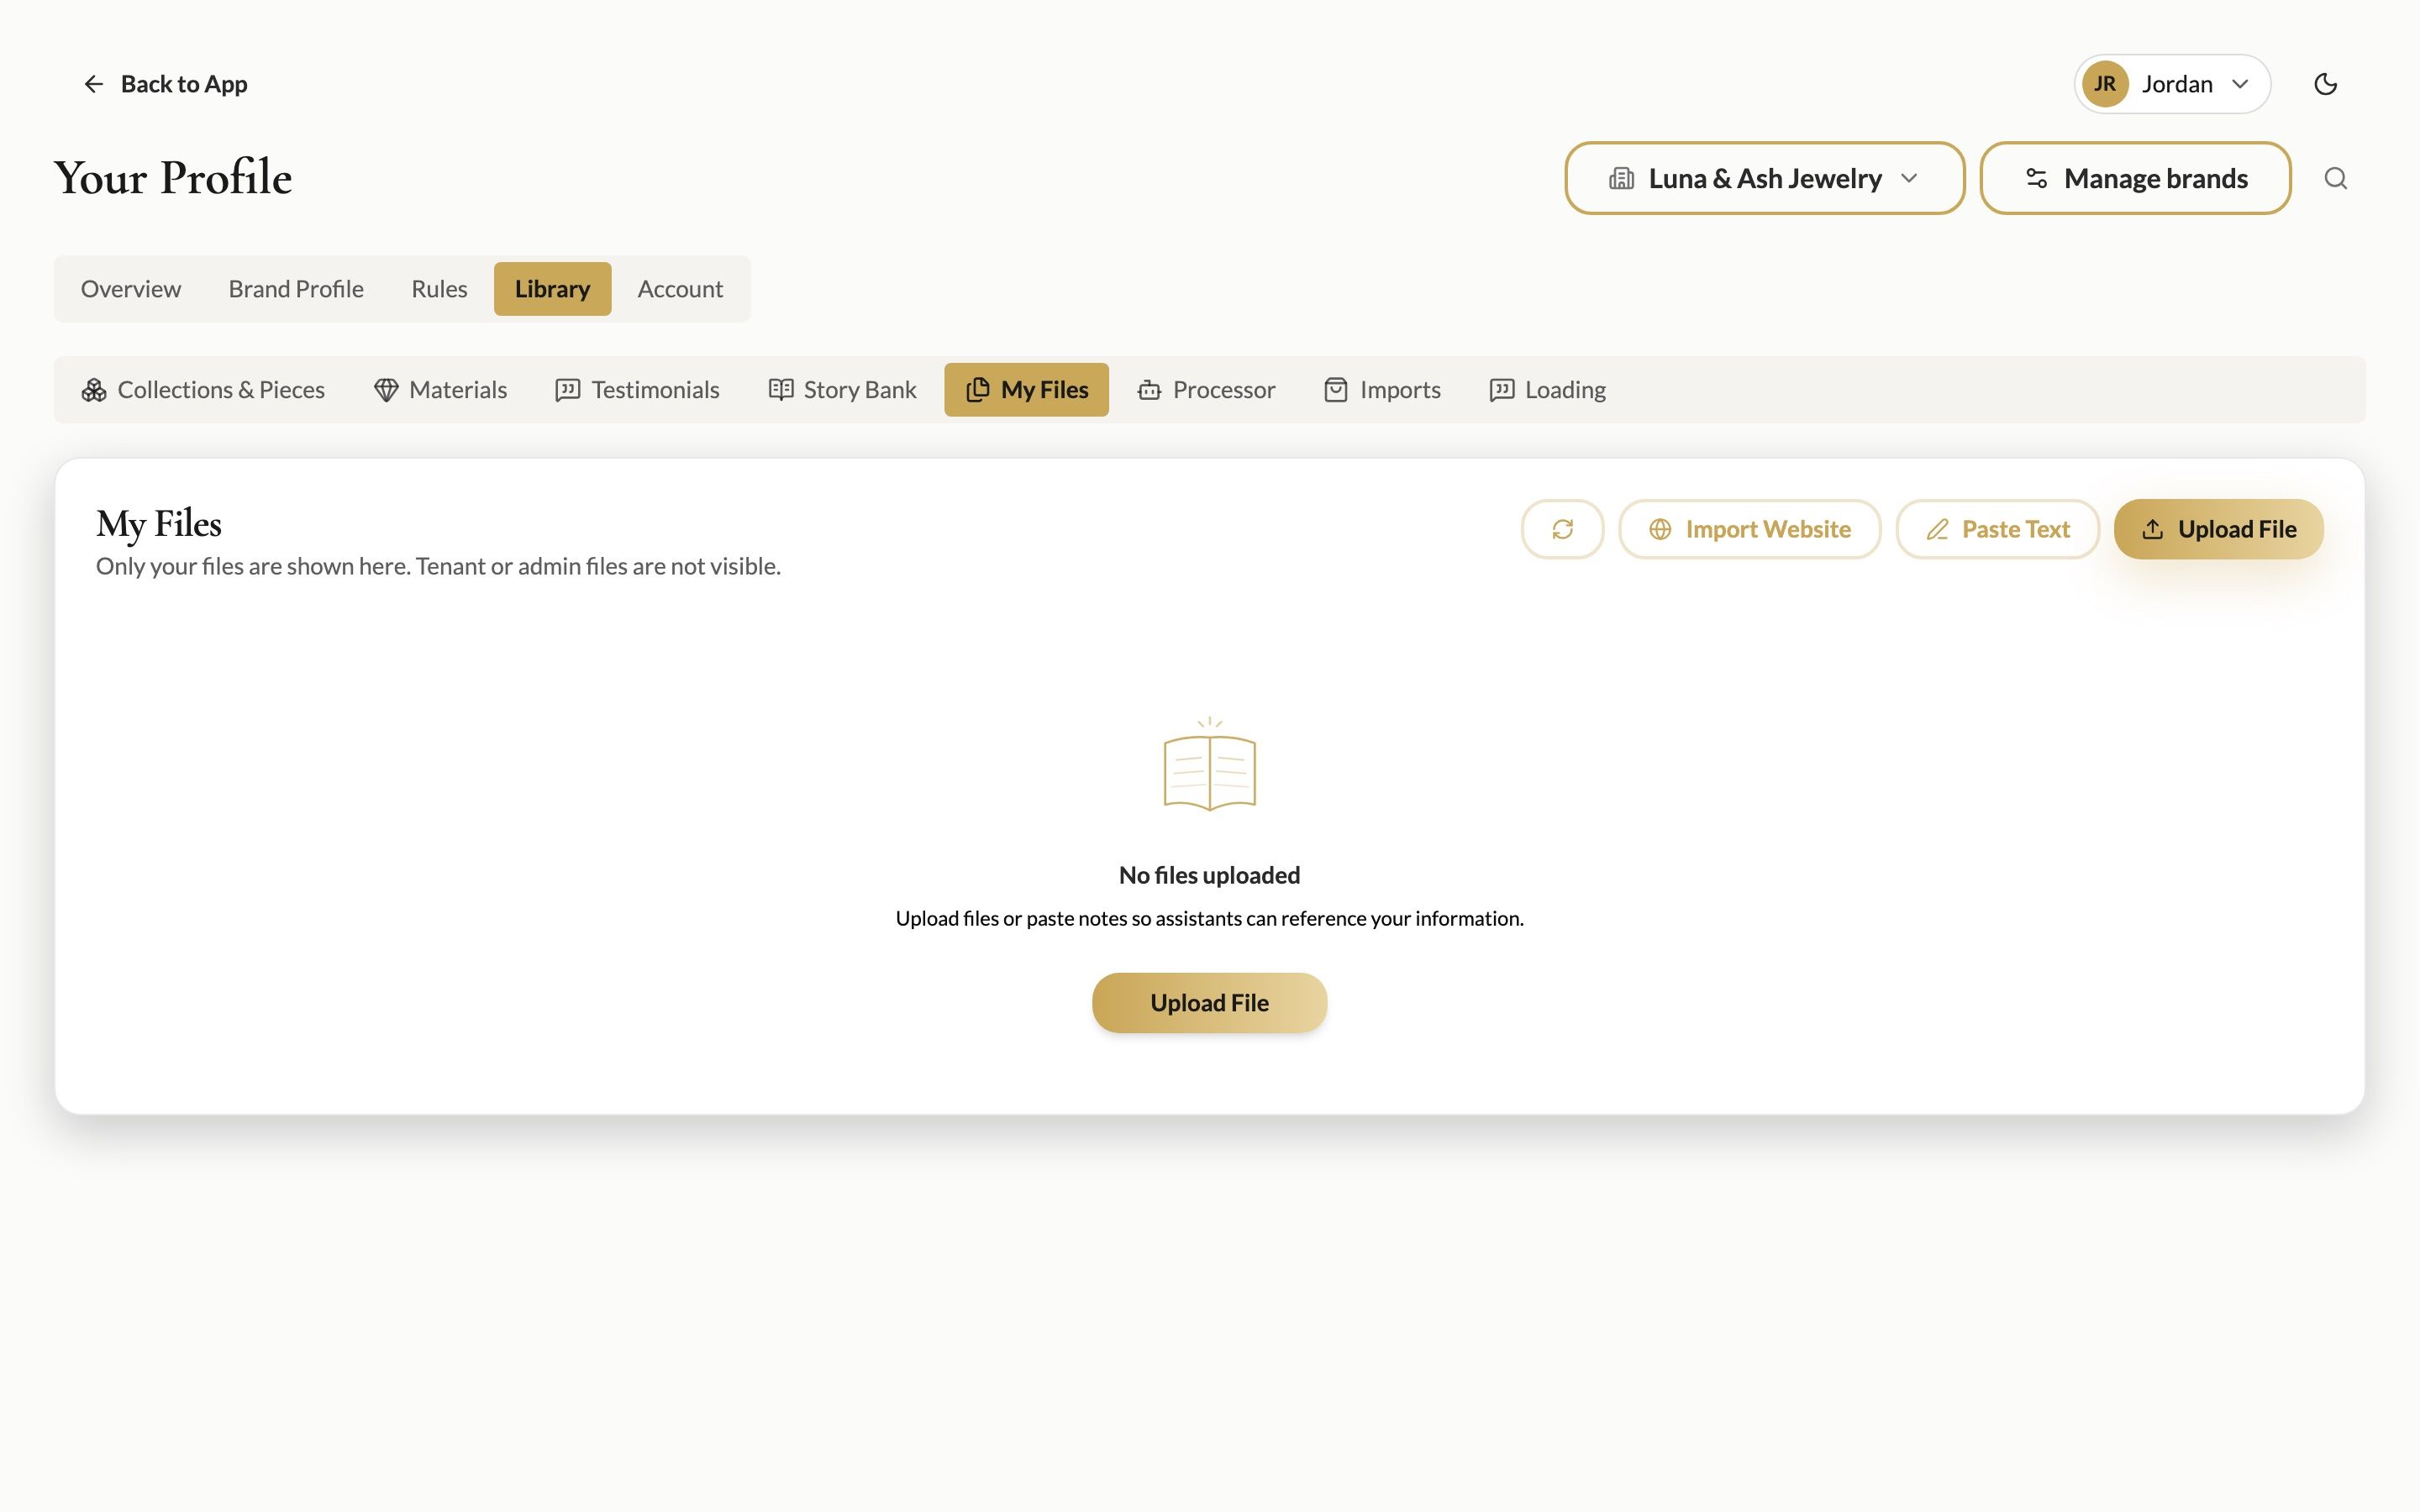Switch to the Brand Profile tab
This screenshot has height=1512, width=2420.
point(296,289)
